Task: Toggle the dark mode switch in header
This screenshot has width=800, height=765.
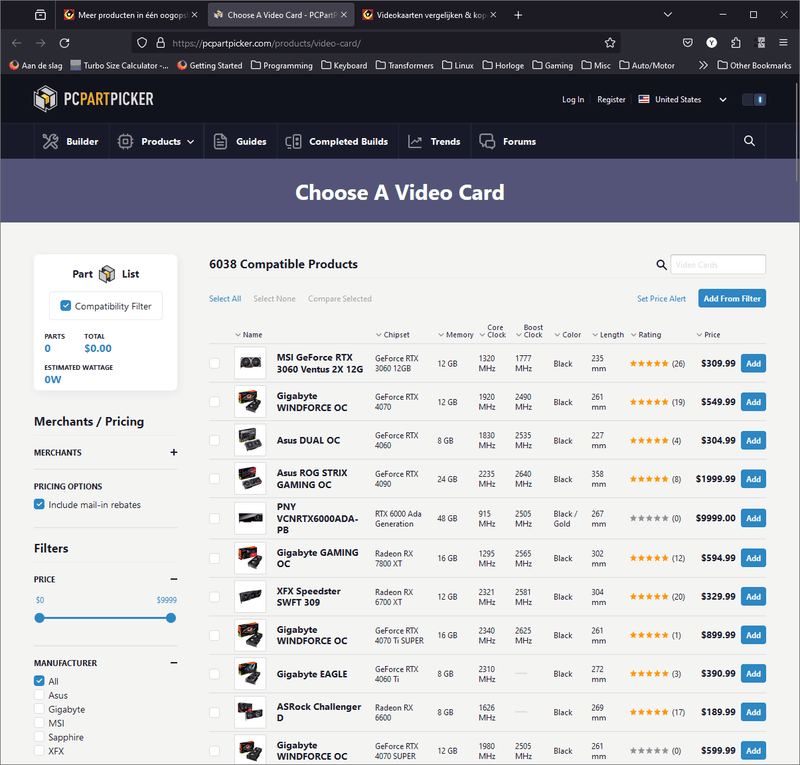Action: (754, 100)
